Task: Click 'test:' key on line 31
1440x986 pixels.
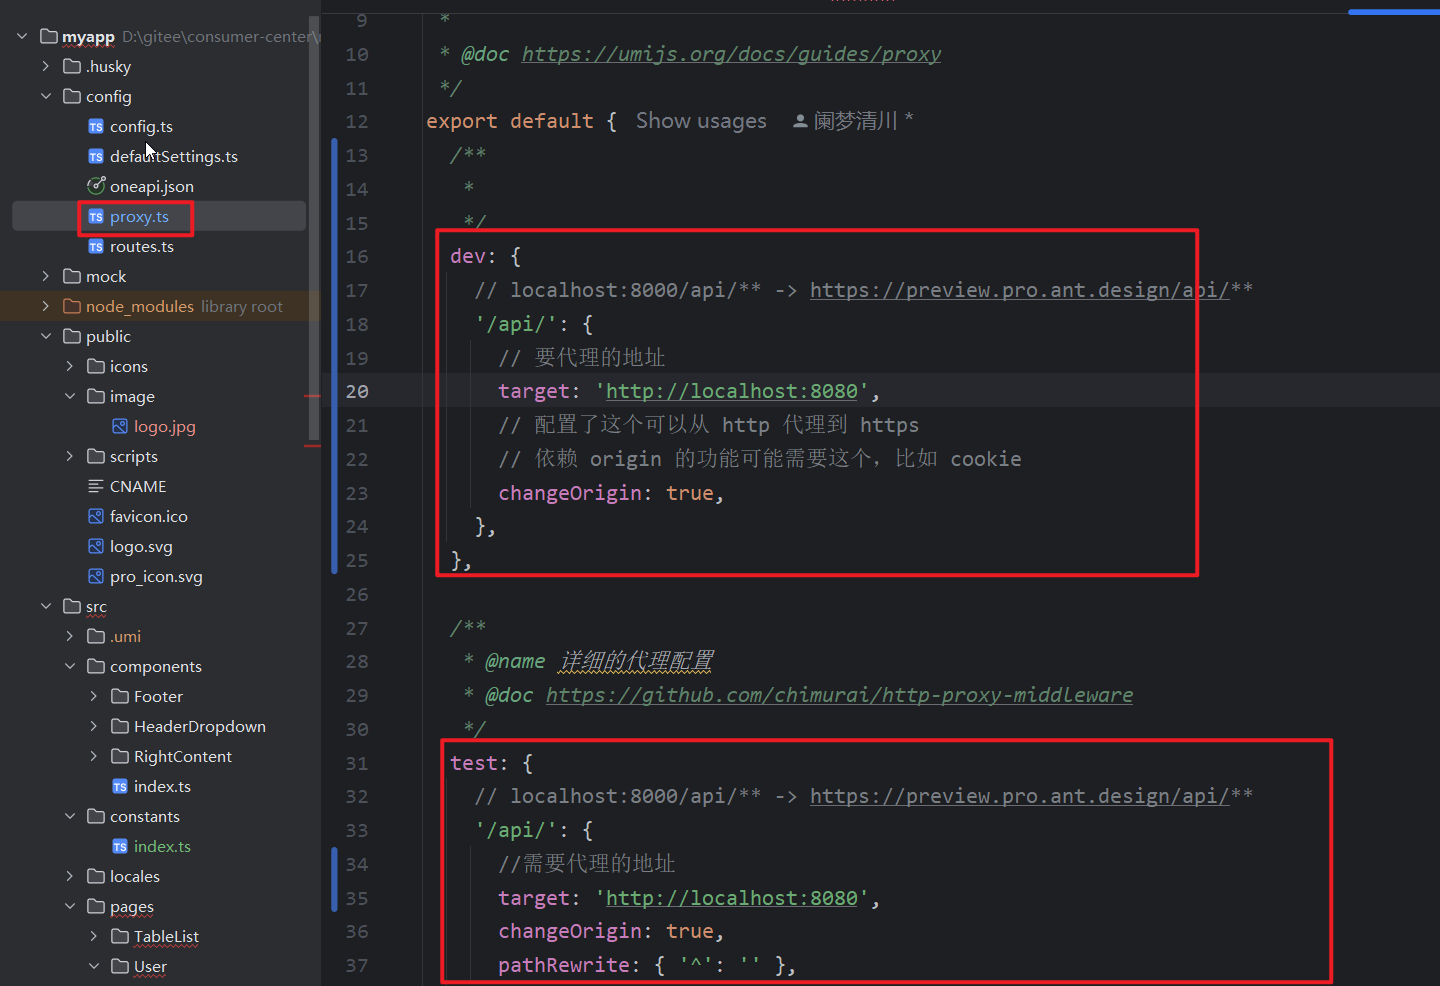Action: 479,763
